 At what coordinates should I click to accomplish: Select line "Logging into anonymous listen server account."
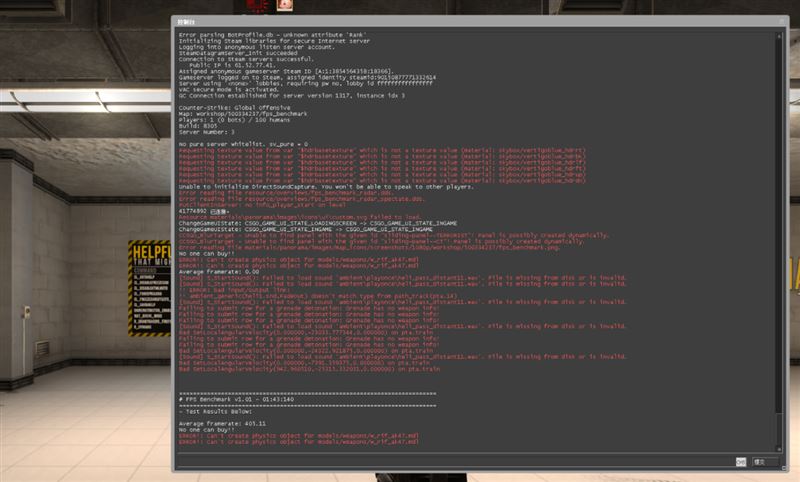click(x=257, y=47)
